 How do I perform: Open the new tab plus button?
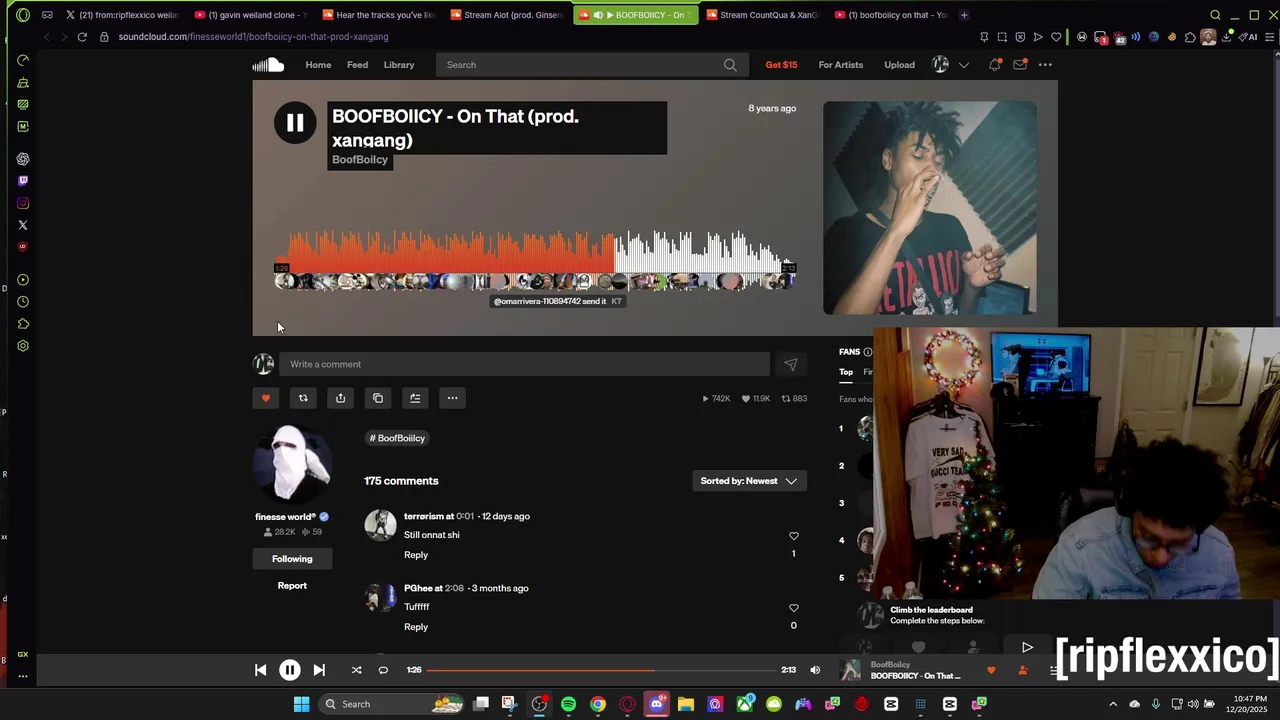(x=964, y=15)
